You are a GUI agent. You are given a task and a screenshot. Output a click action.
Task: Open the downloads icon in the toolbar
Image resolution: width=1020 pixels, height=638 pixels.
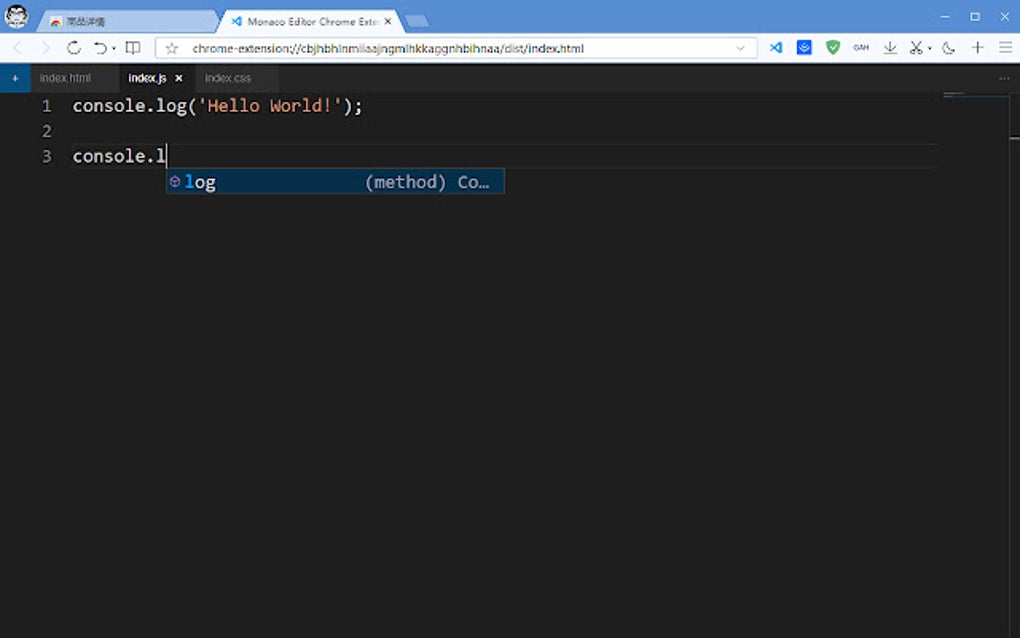pyautogui.click(x=890, y=47)
